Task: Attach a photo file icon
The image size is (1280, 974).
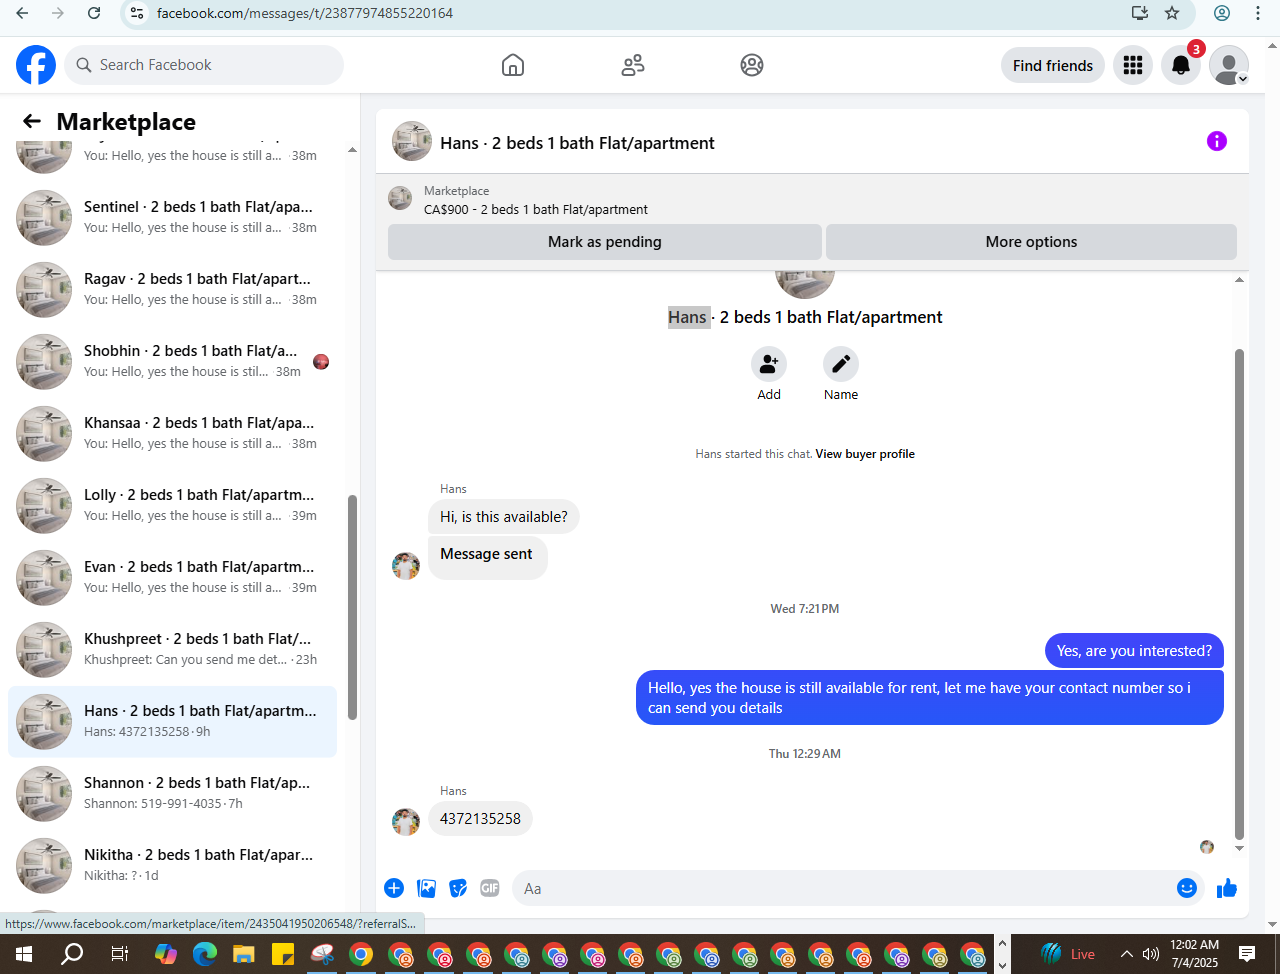Action: [x=427, y=888]
